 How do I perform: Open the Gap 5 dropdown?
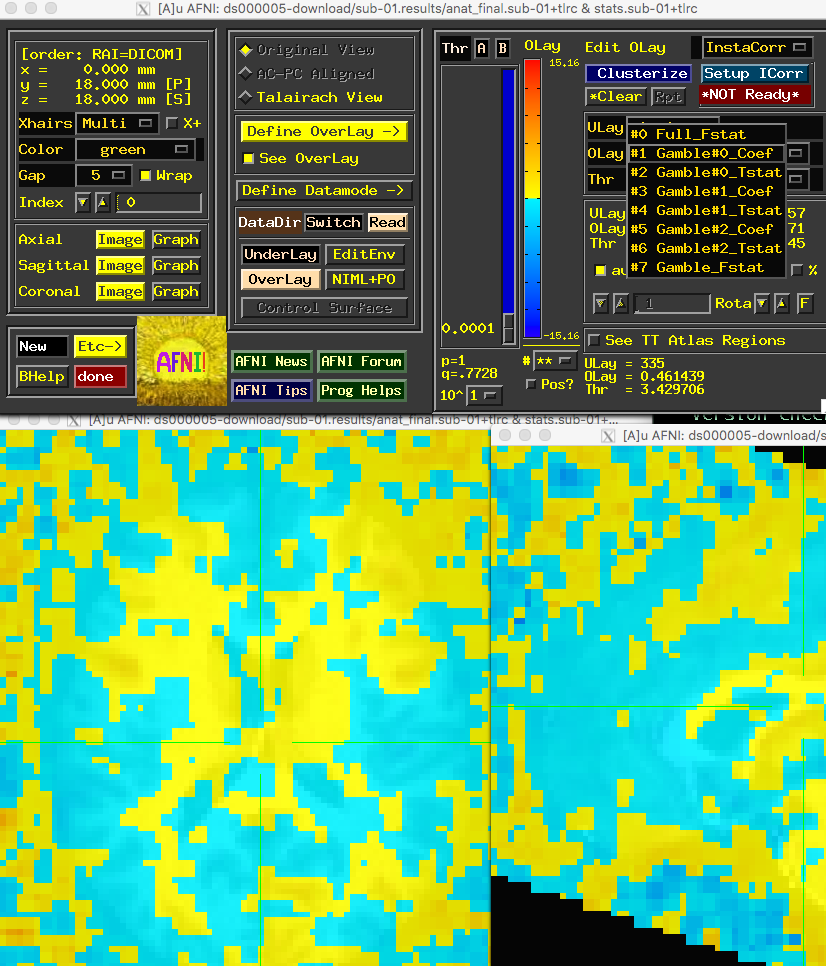[x=103, y=176]
